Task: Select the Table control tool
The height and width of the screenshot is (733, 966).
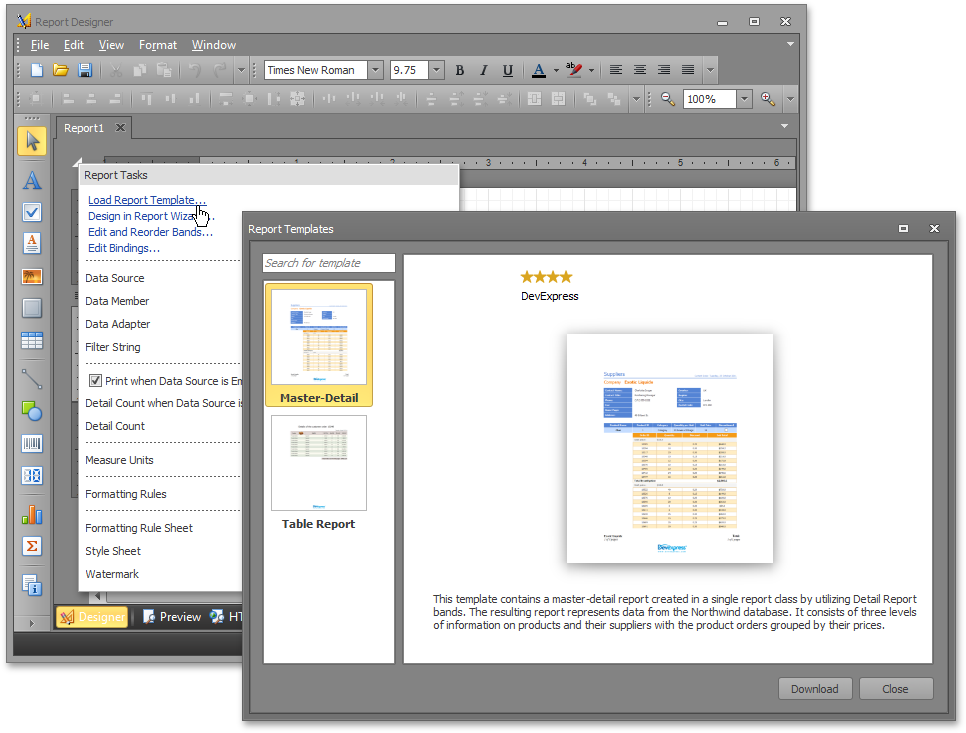Action: 32,341
